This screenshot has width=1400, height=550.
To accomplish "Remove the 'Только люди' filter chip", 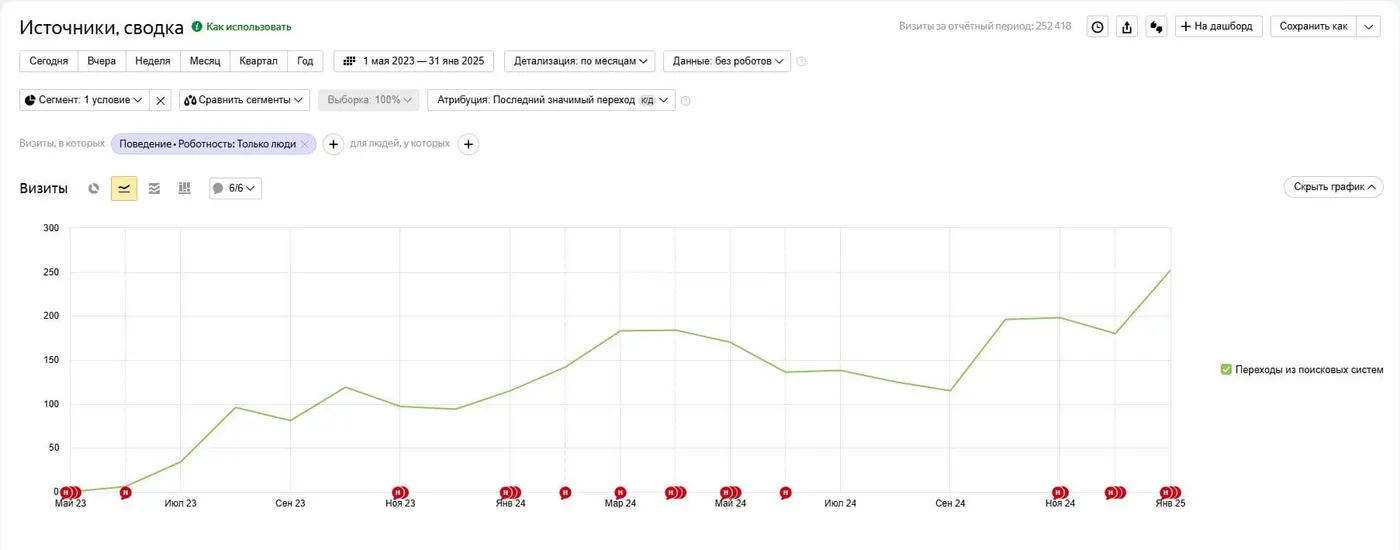I will coord(305,144).
